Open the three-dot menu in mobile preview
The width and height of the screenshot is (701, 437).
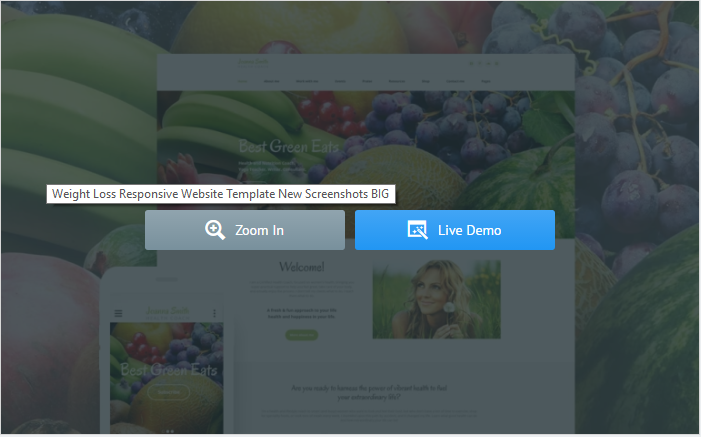pos(215,313)
